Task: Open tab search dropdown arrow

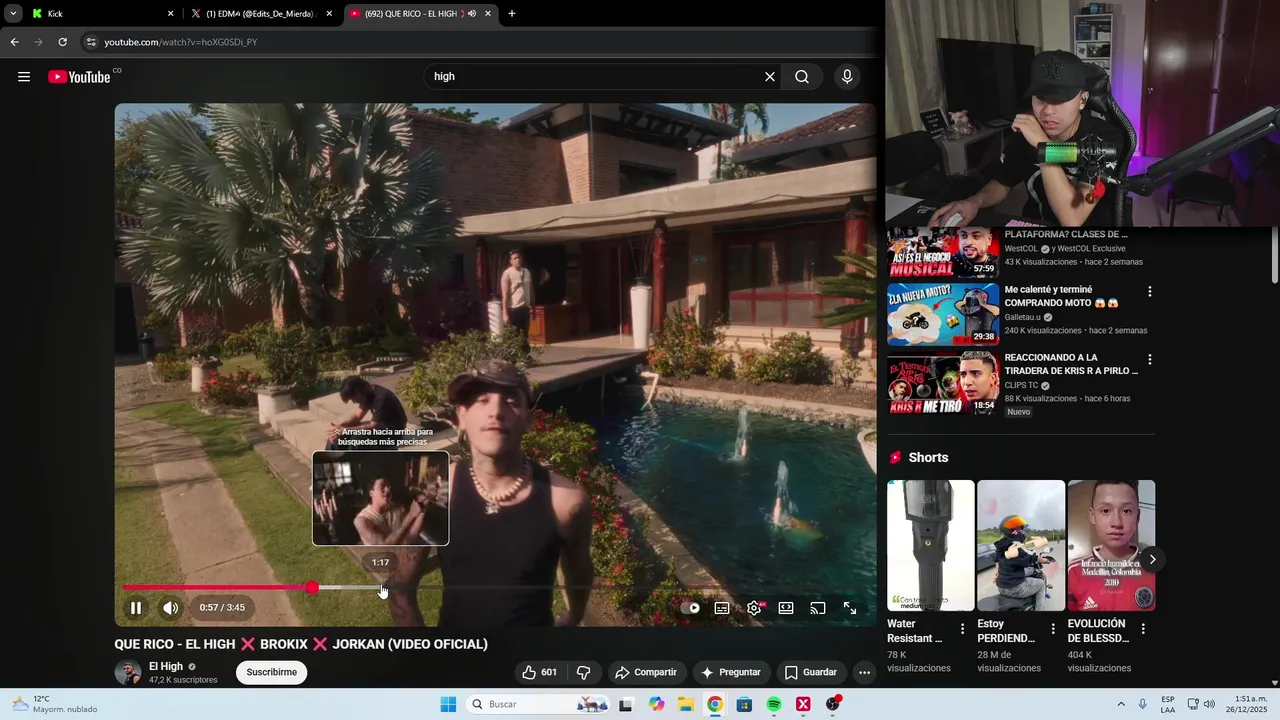Action: point(13,14)
